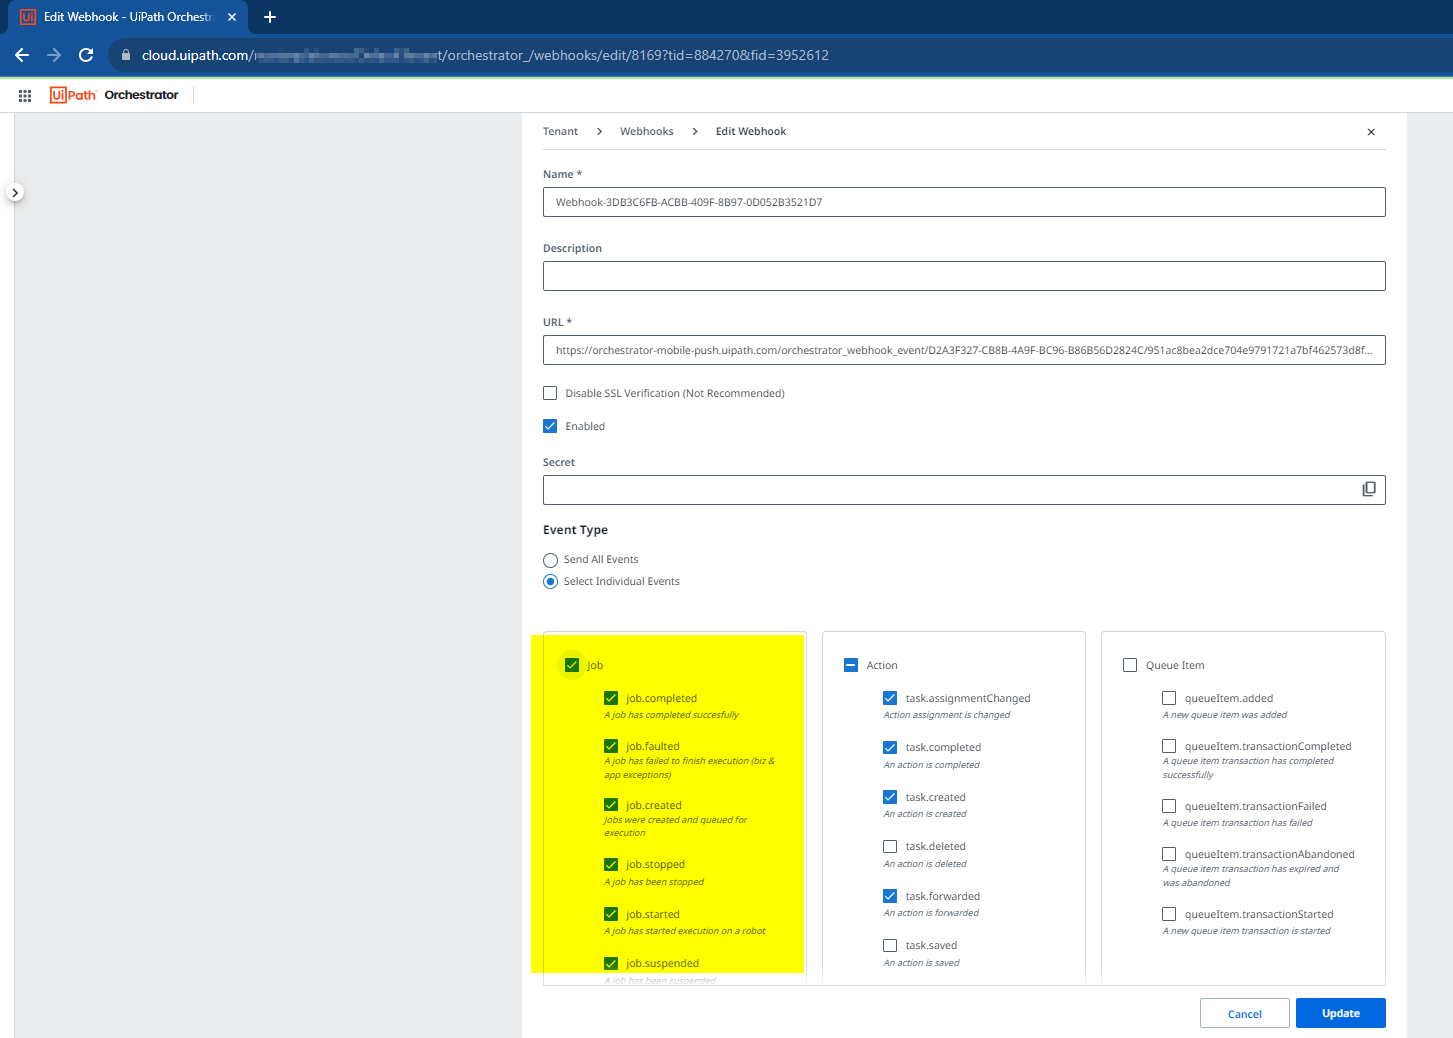This screenshot has width=1453, height=1038.
Task: Check queueItem.added event
Action: coord(1169,698)
